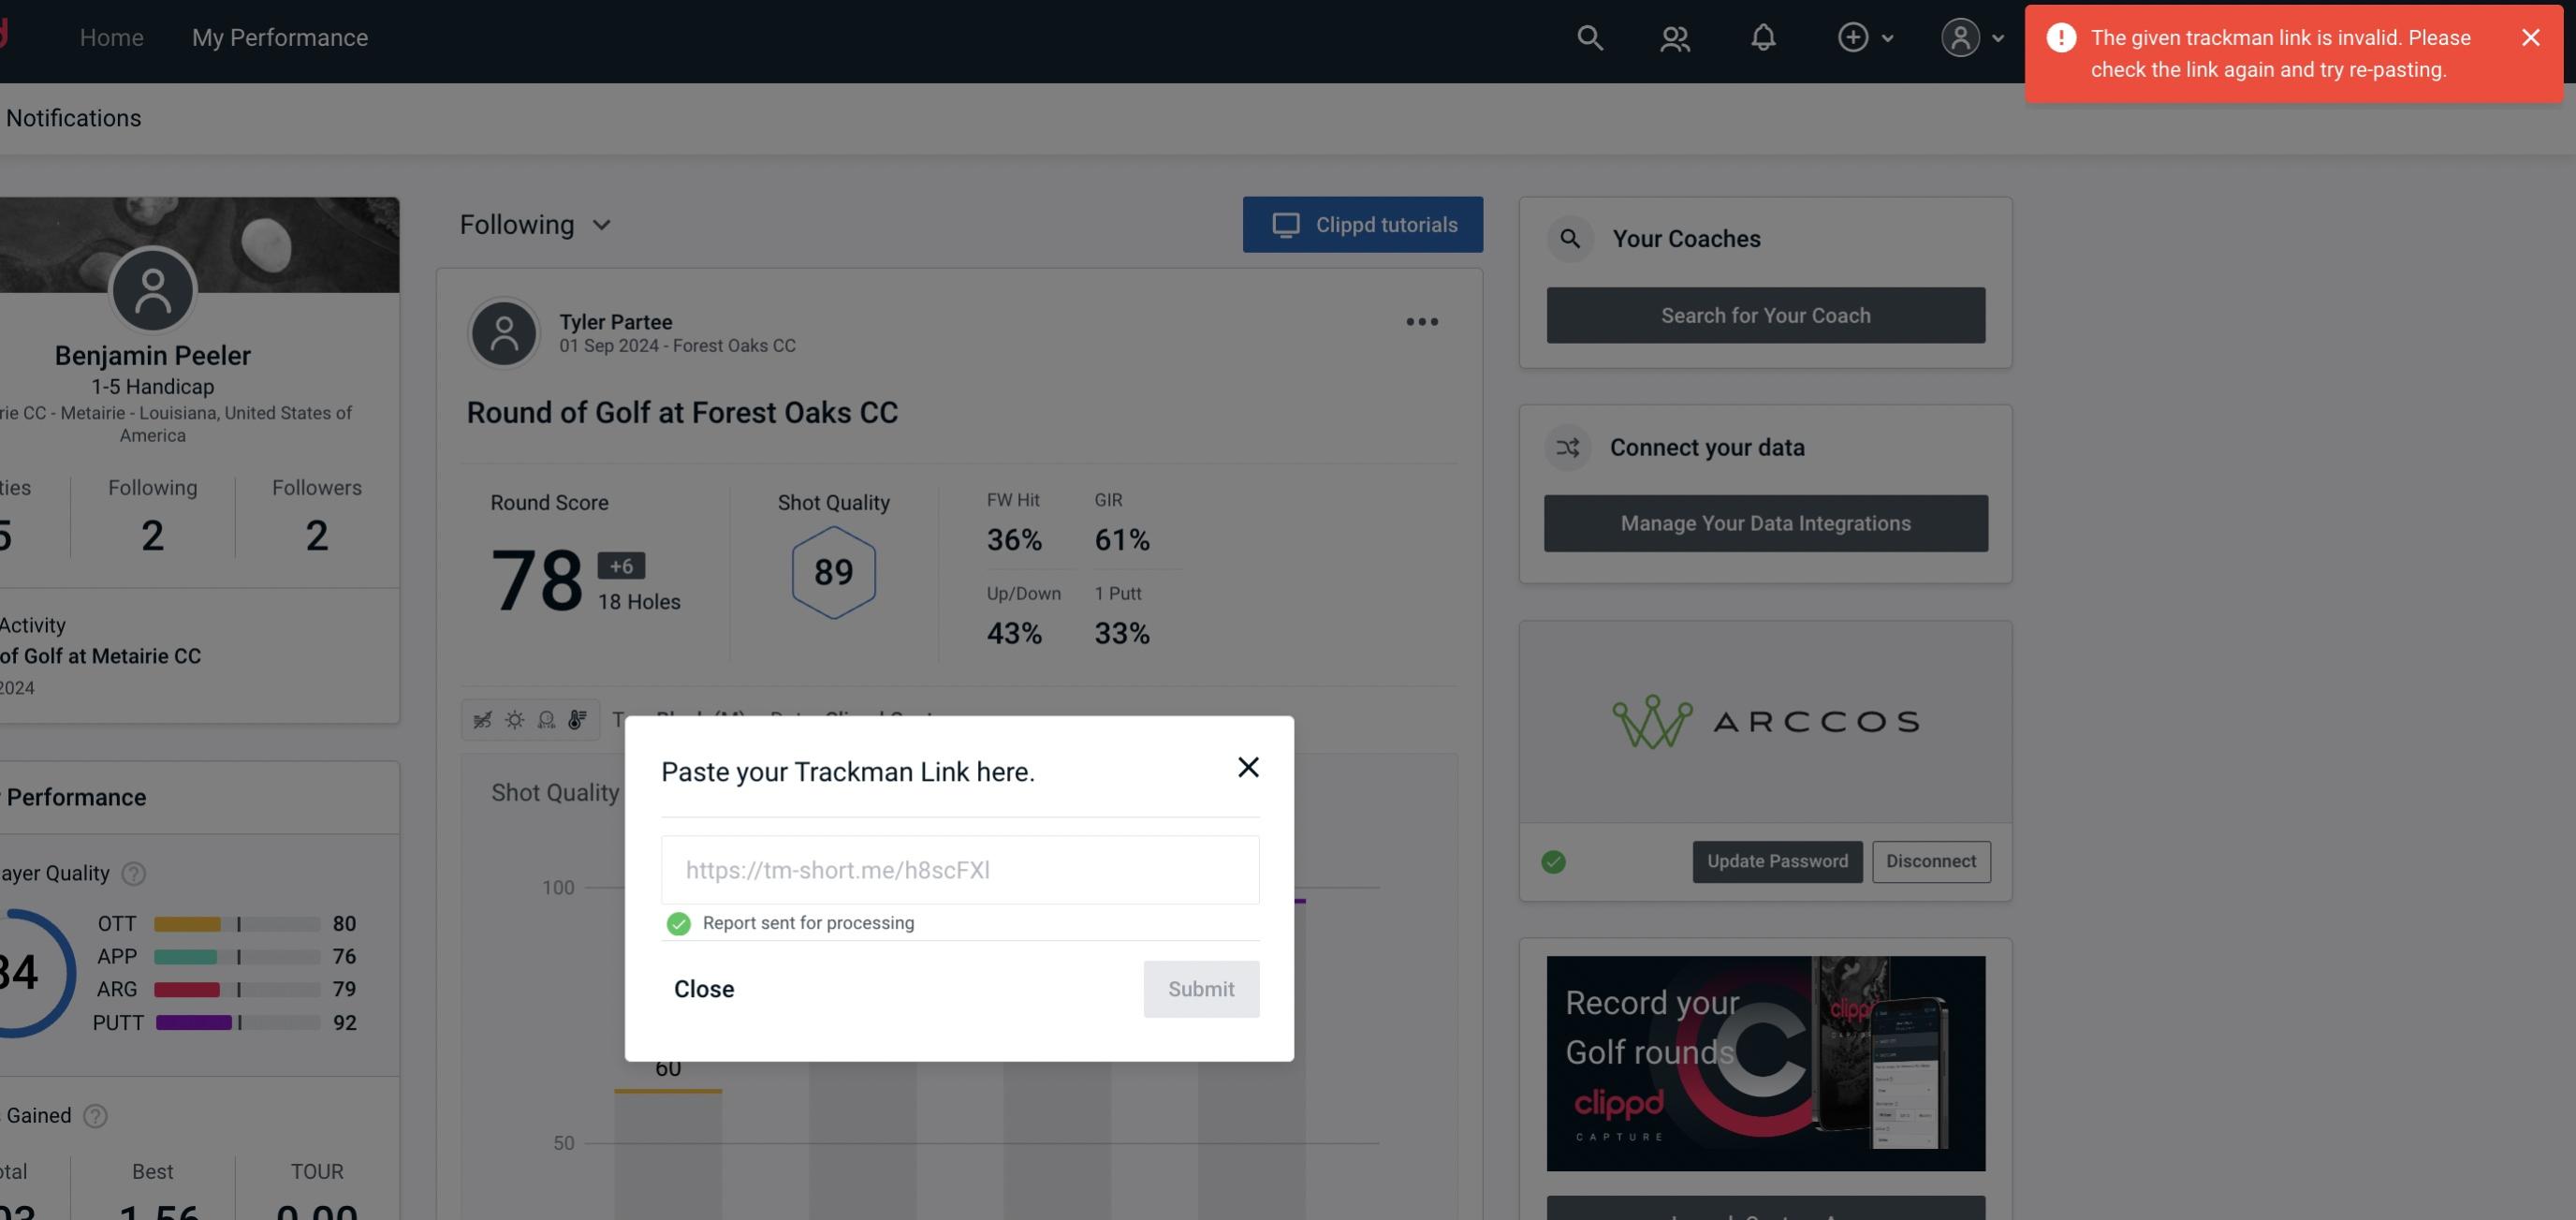Expand the Following feed dropdown
Screen dimensions: 2576x1220
(x=535, y=224)
